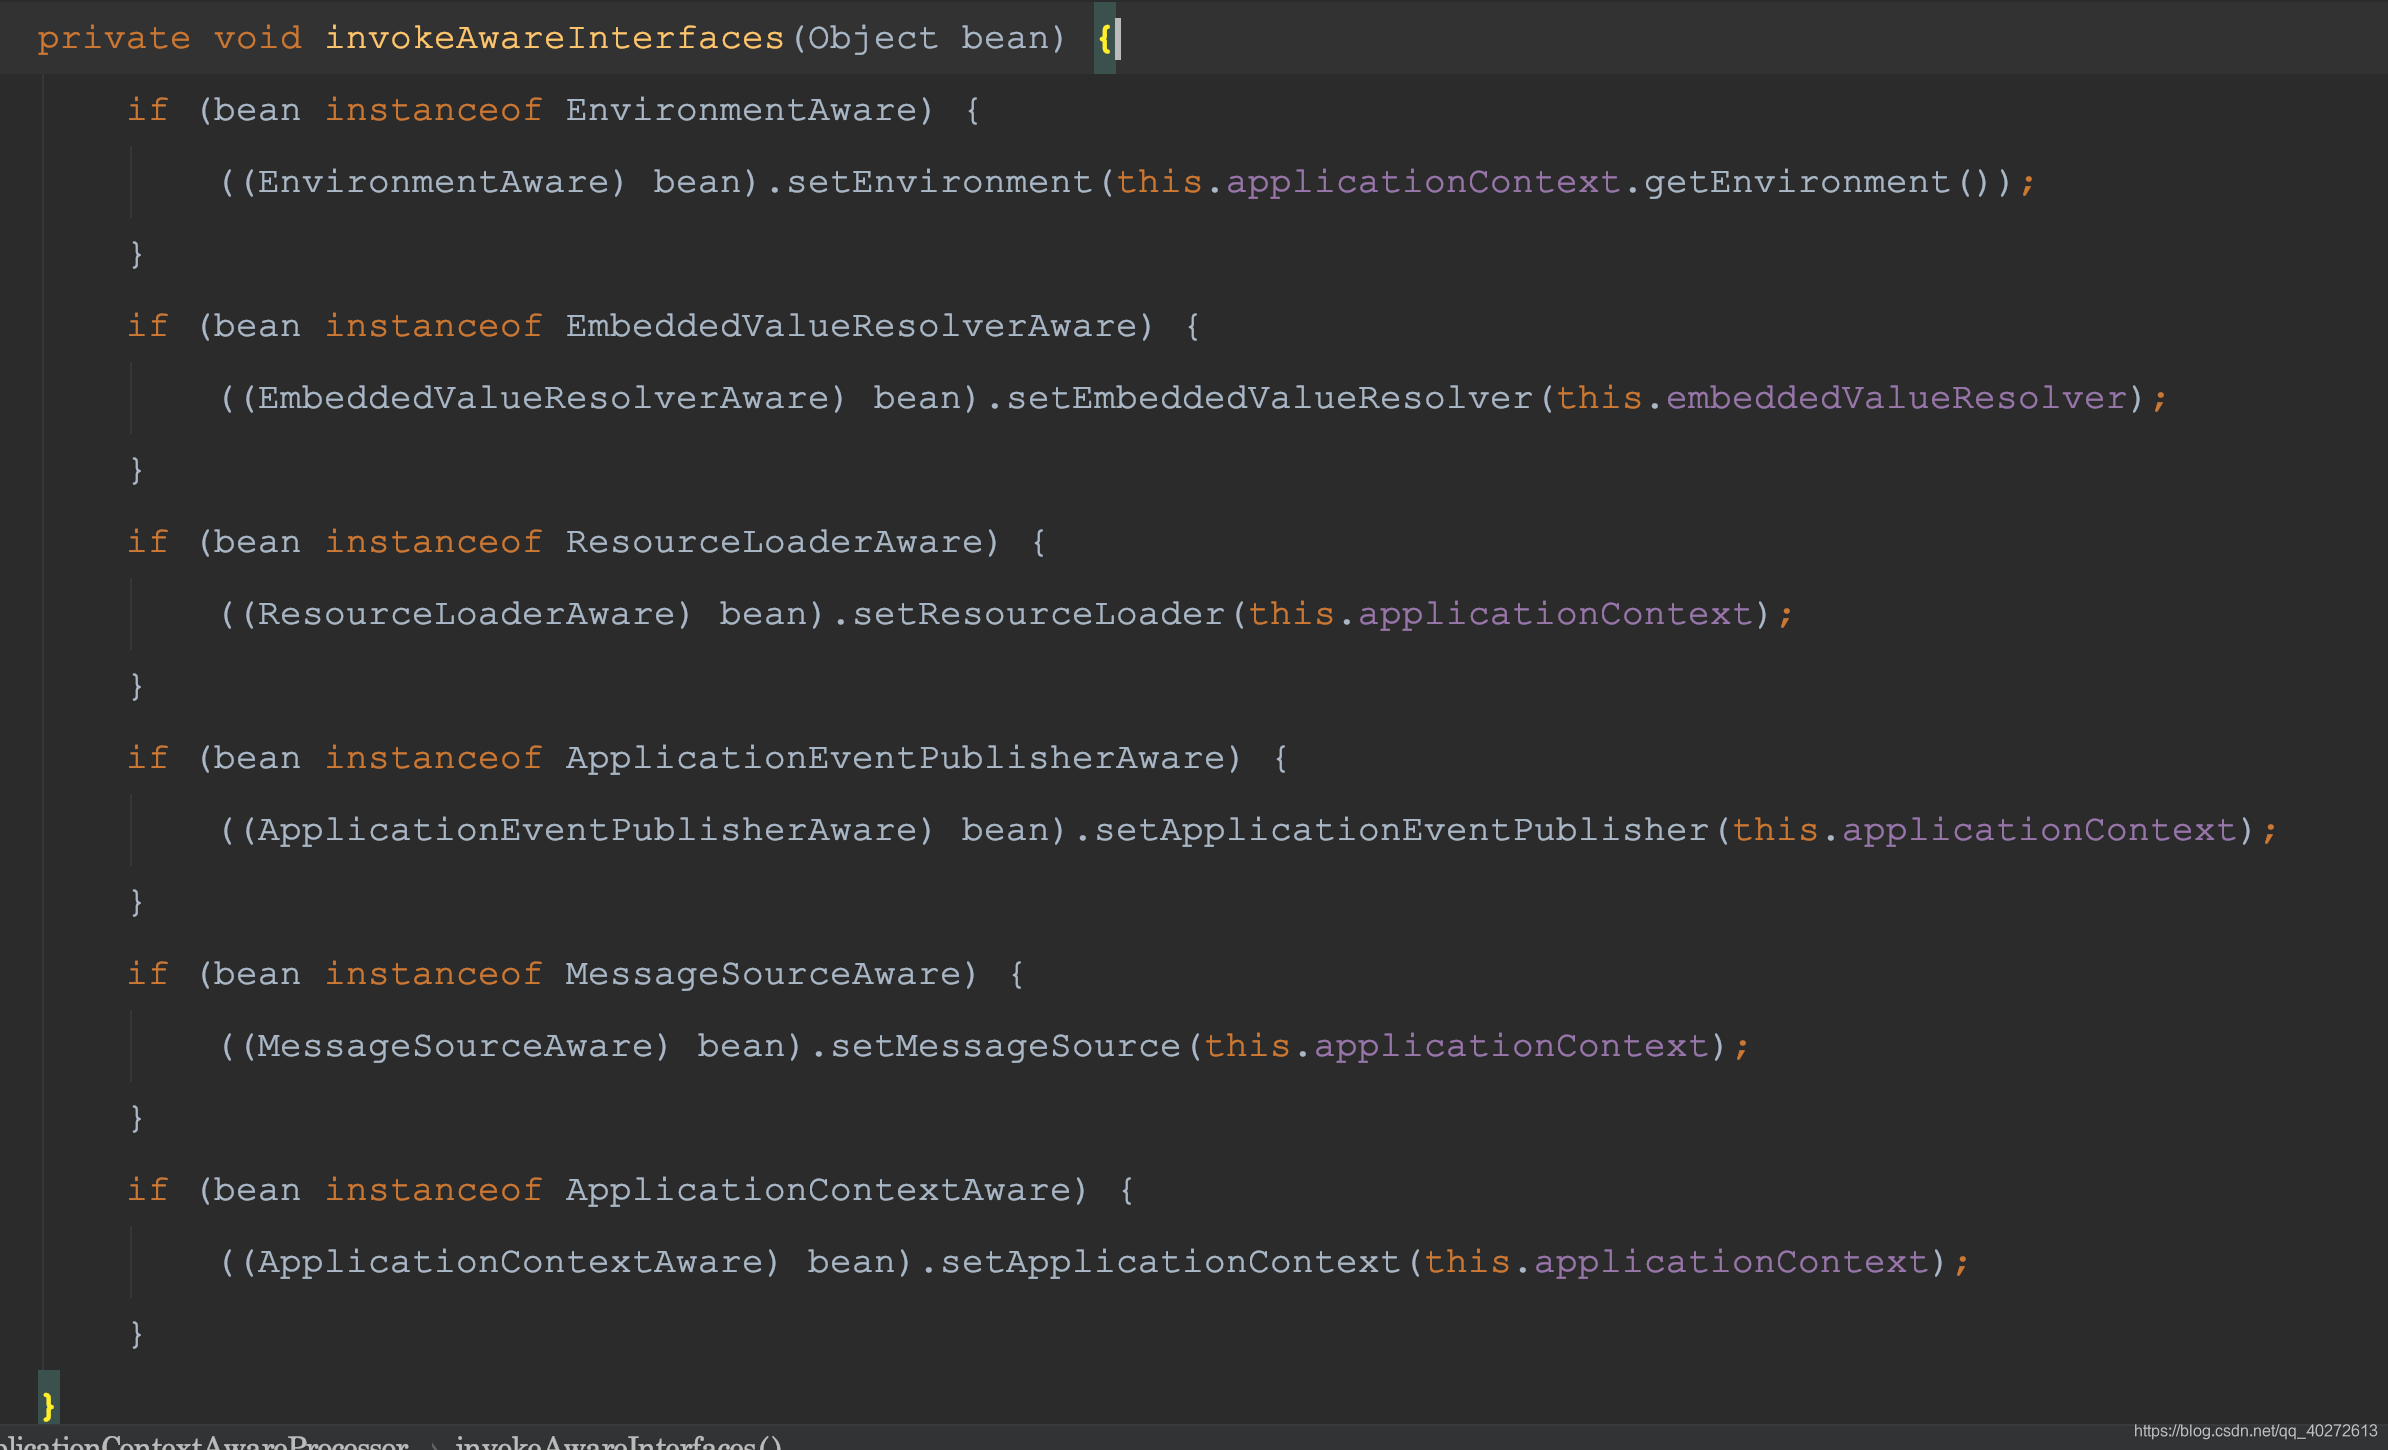This screenshot has height=1450, width=2388.
Task: Click MessageSourceAware in the instanceof condition
Action: coord(764,974)
